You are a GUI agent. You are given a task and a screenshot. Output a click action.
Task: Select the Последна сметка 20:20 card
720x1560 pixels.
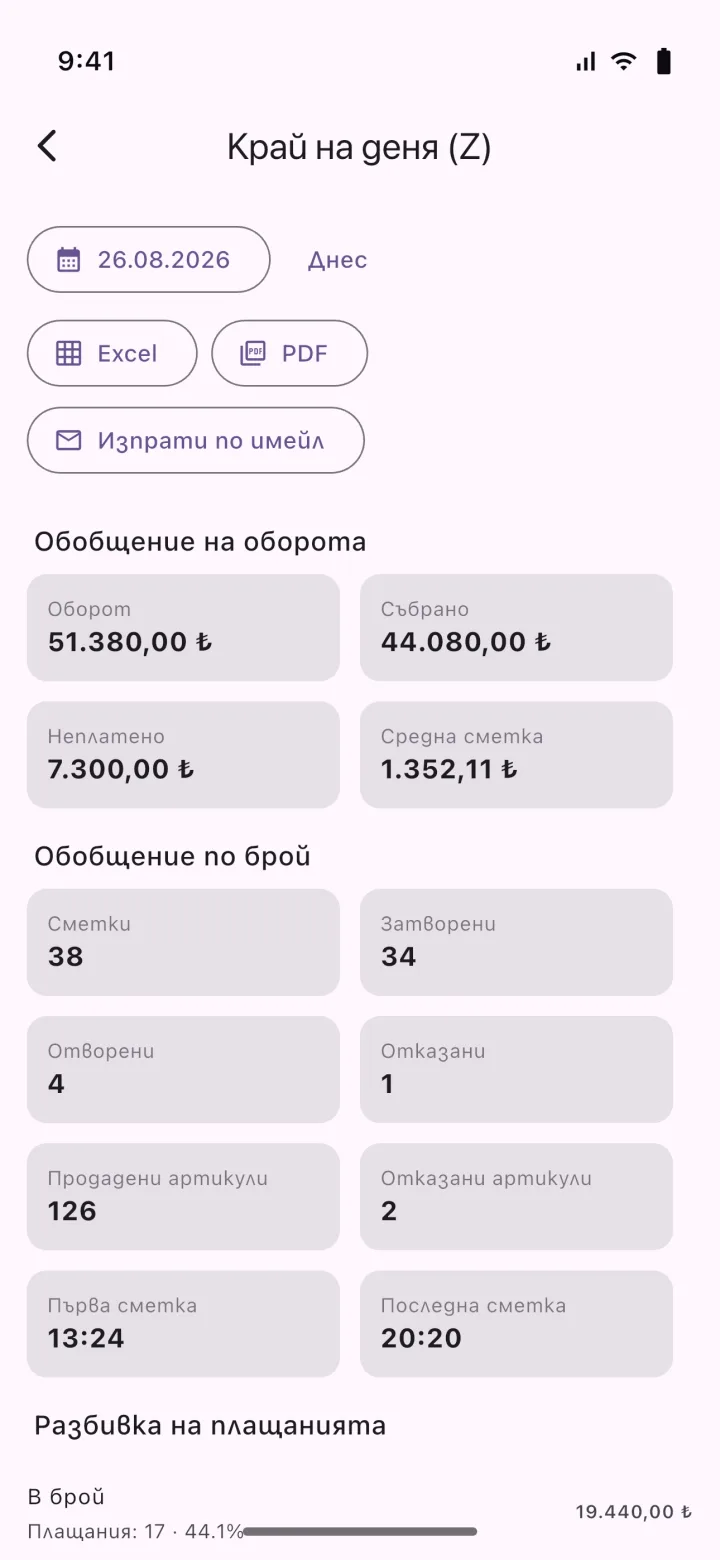516,1323
